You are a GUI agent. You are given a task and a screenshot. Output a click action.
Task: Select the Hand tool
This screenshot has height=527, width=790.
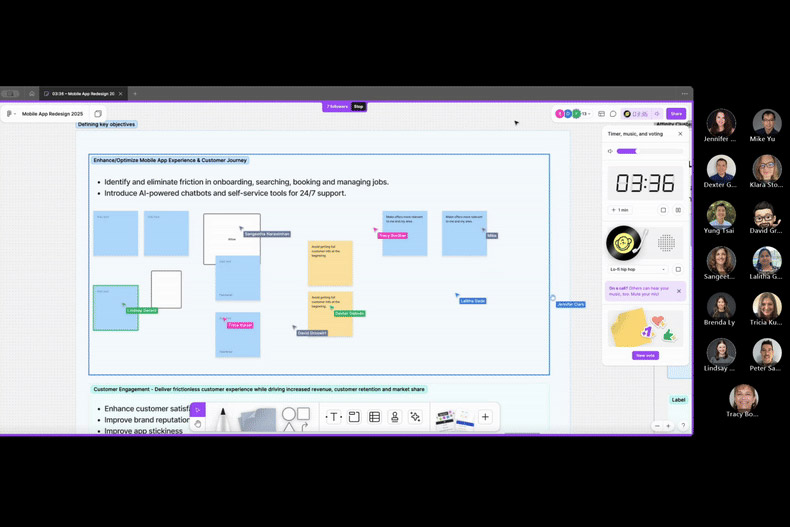point(198,424)
